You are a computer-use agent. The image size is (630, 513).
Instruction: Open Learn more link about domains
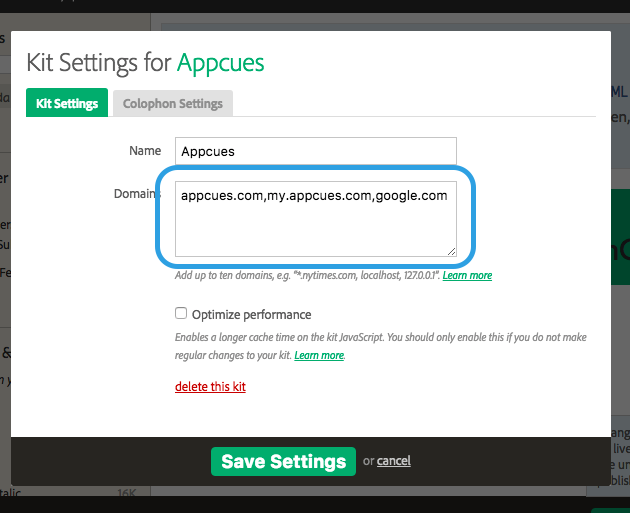tap(467, 275)
